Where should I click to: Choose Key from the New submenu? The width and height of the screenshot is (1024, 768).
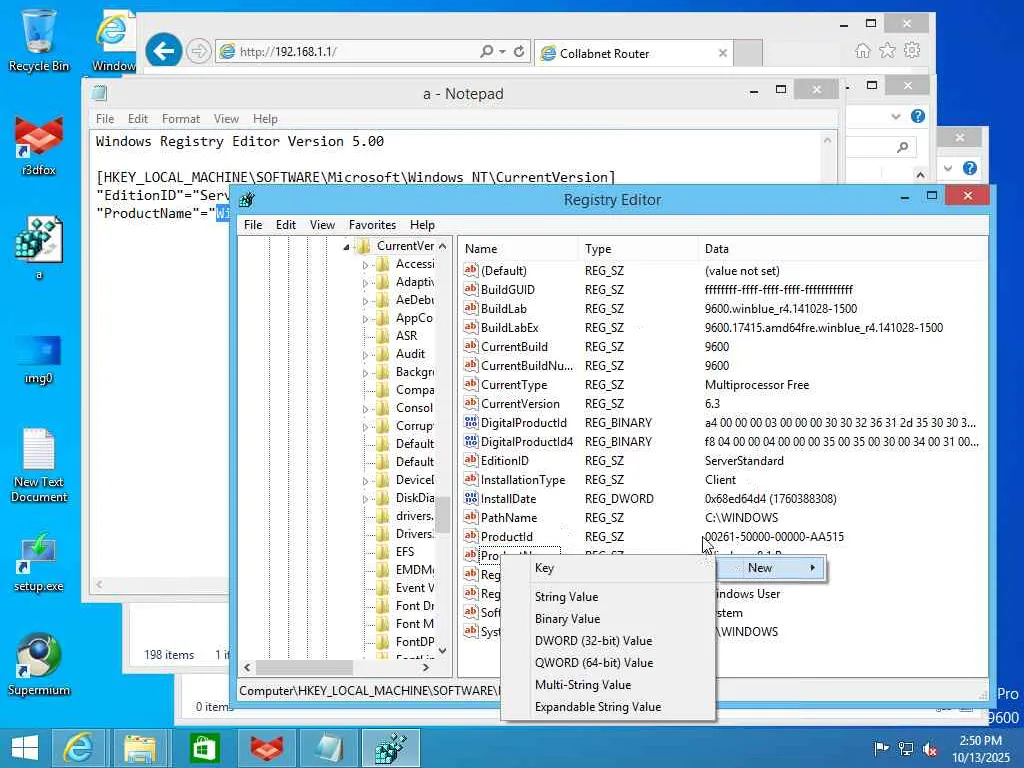coord(544,568)
